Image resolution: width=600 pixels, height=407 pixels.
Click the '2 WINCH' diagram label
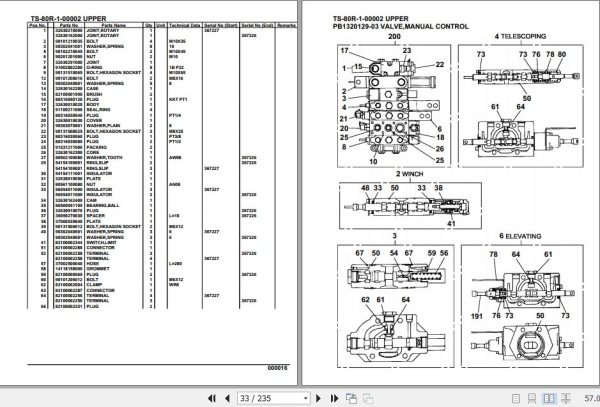pos(409,174)
